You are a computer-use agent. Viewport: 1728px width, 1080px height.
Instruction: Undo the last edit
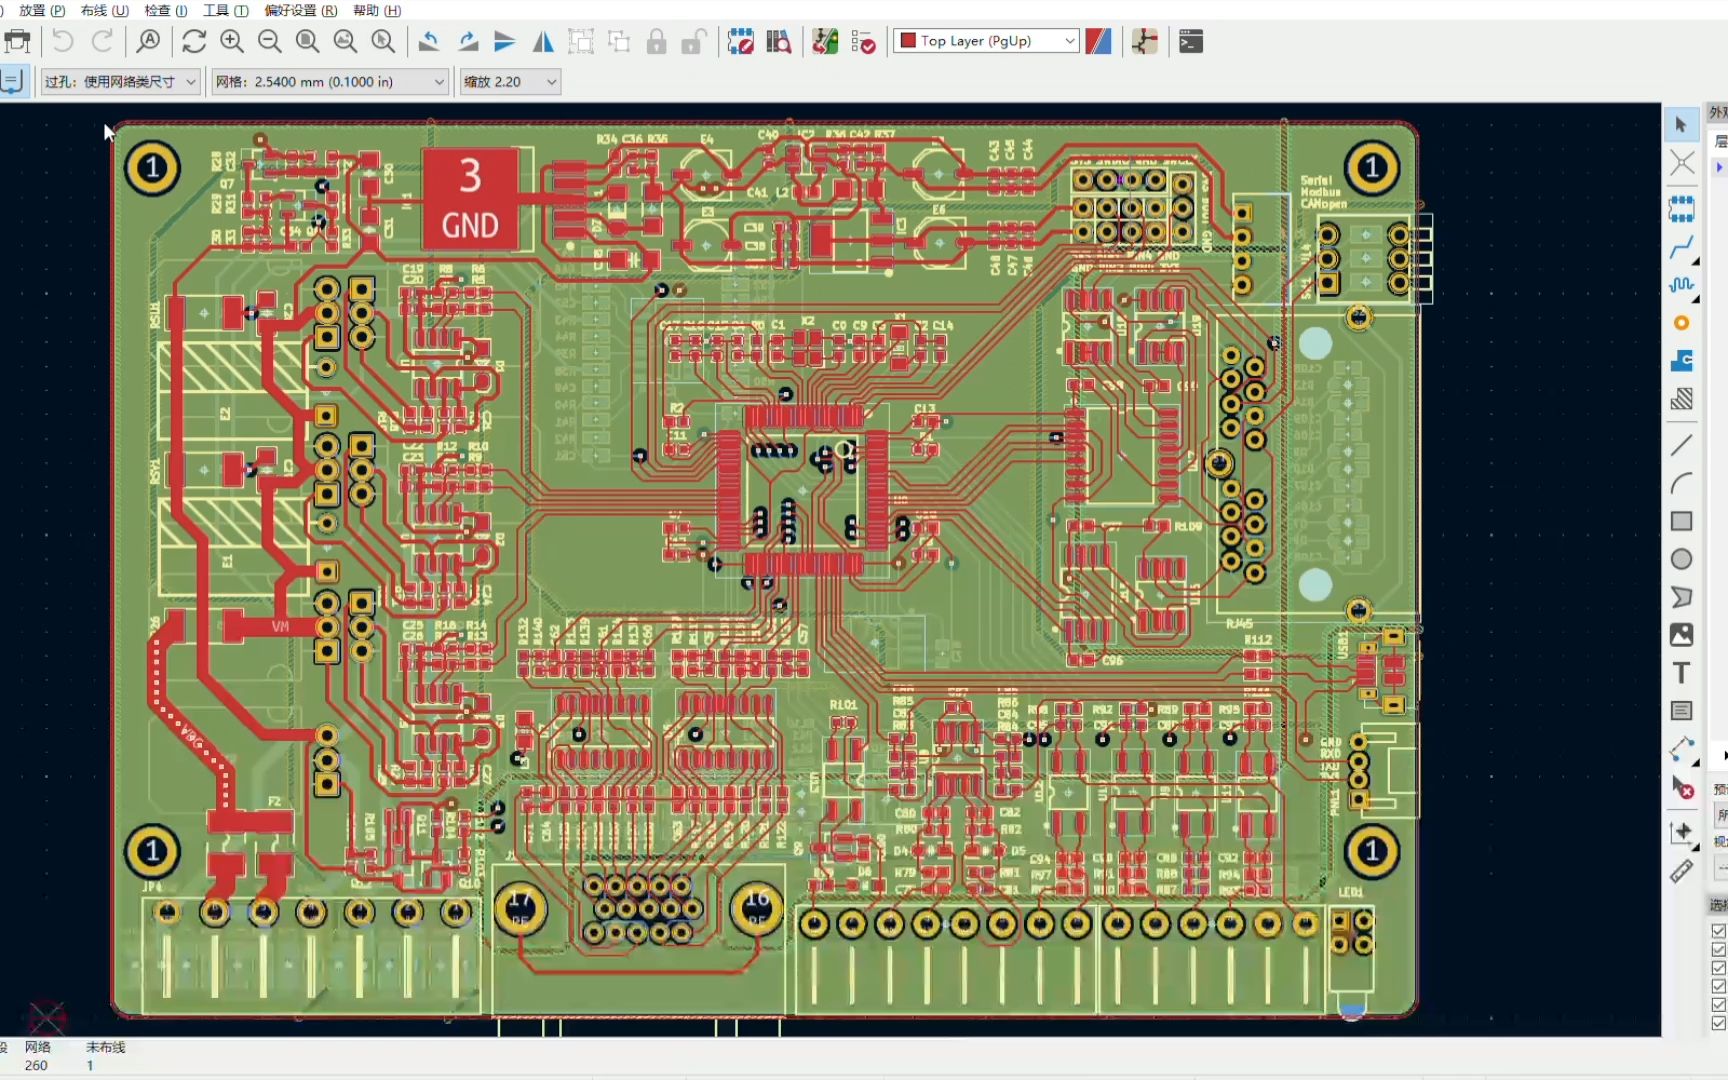62,41
